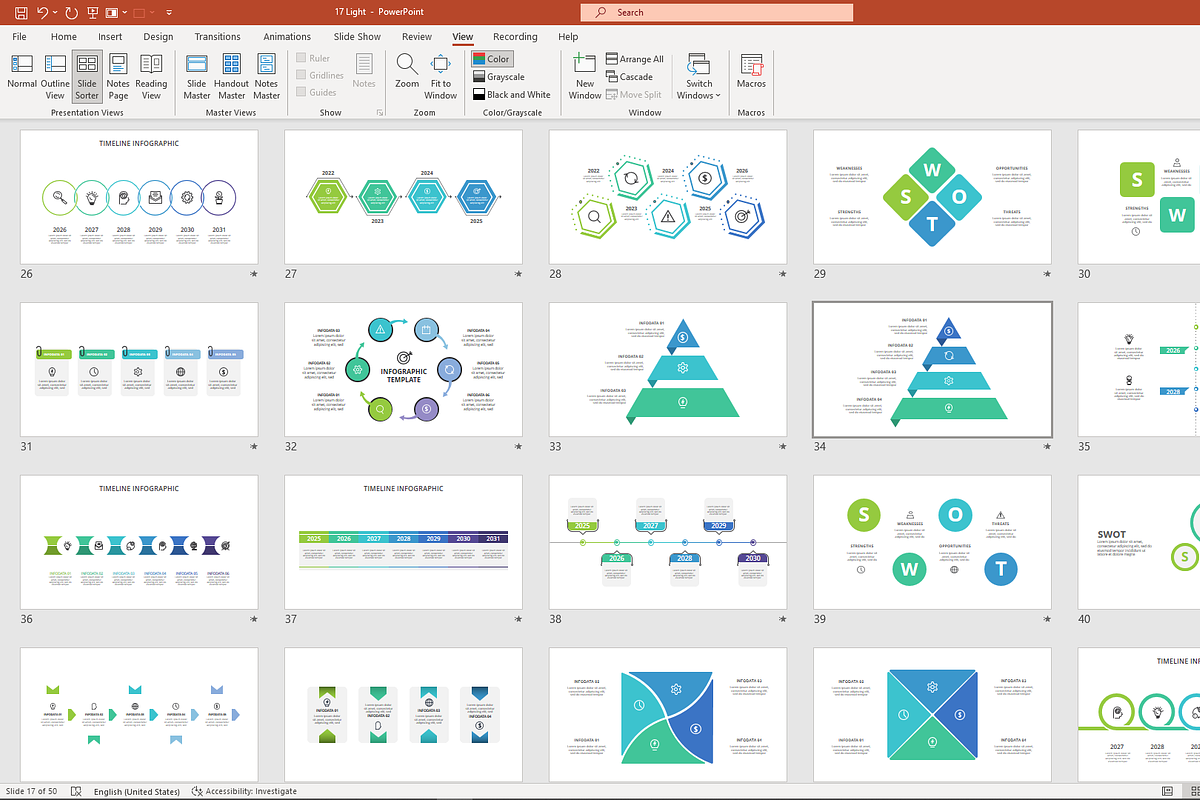Select slide 26 timeline infographic thumbnail
The height and width of the screenshot is (800, 1200).
[139, 197]
